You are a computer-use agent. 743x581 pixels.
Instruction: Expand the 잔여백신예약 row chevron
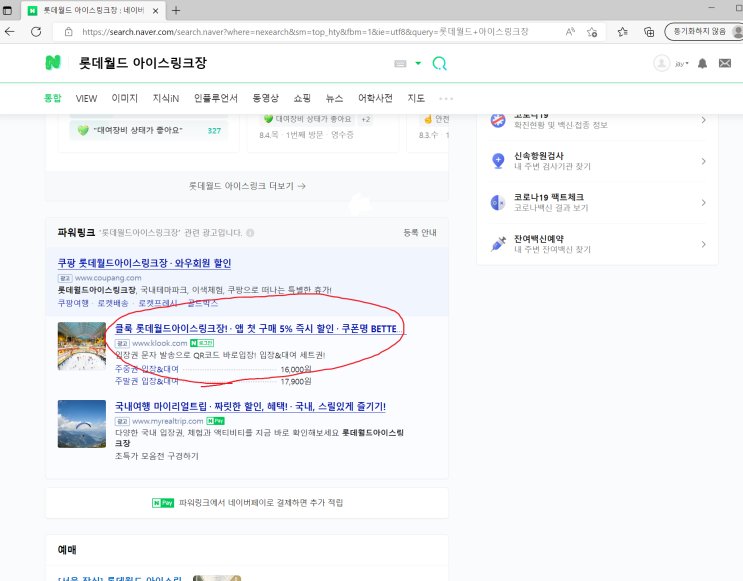(704, 244)
